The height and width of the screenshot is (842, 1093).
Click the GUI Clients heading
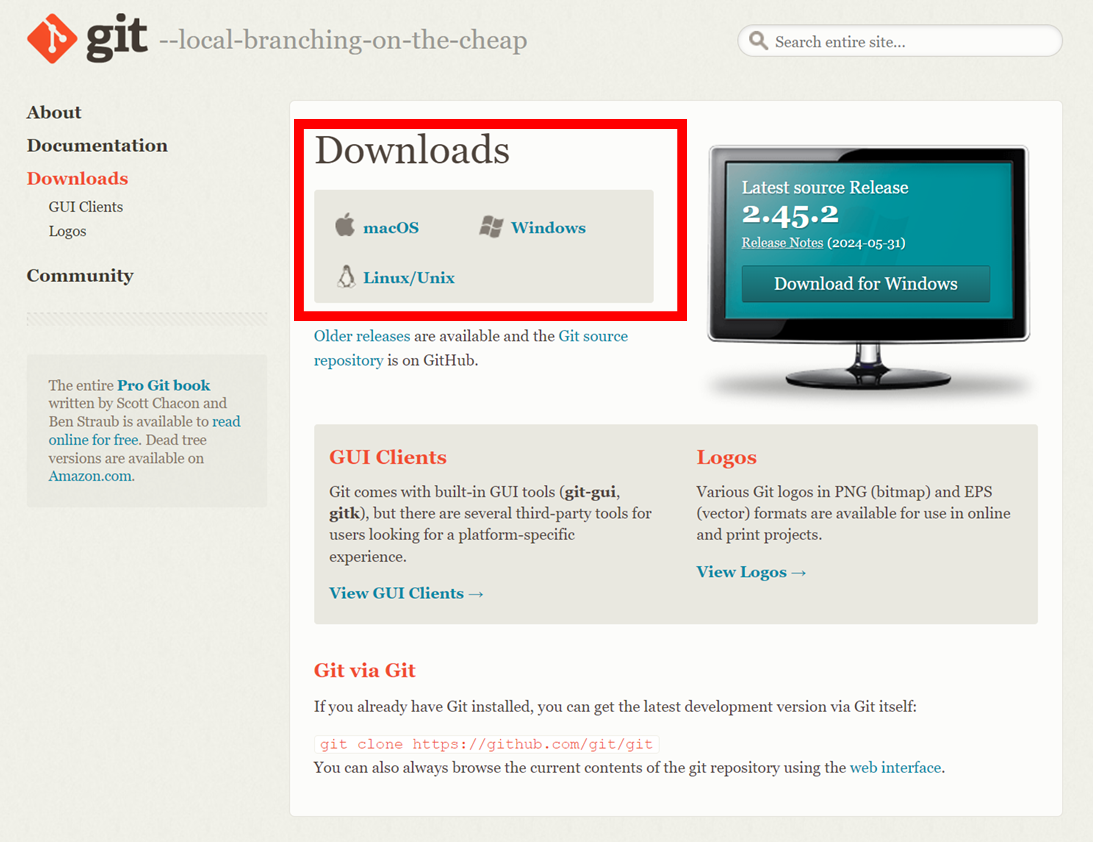(388, 457)
